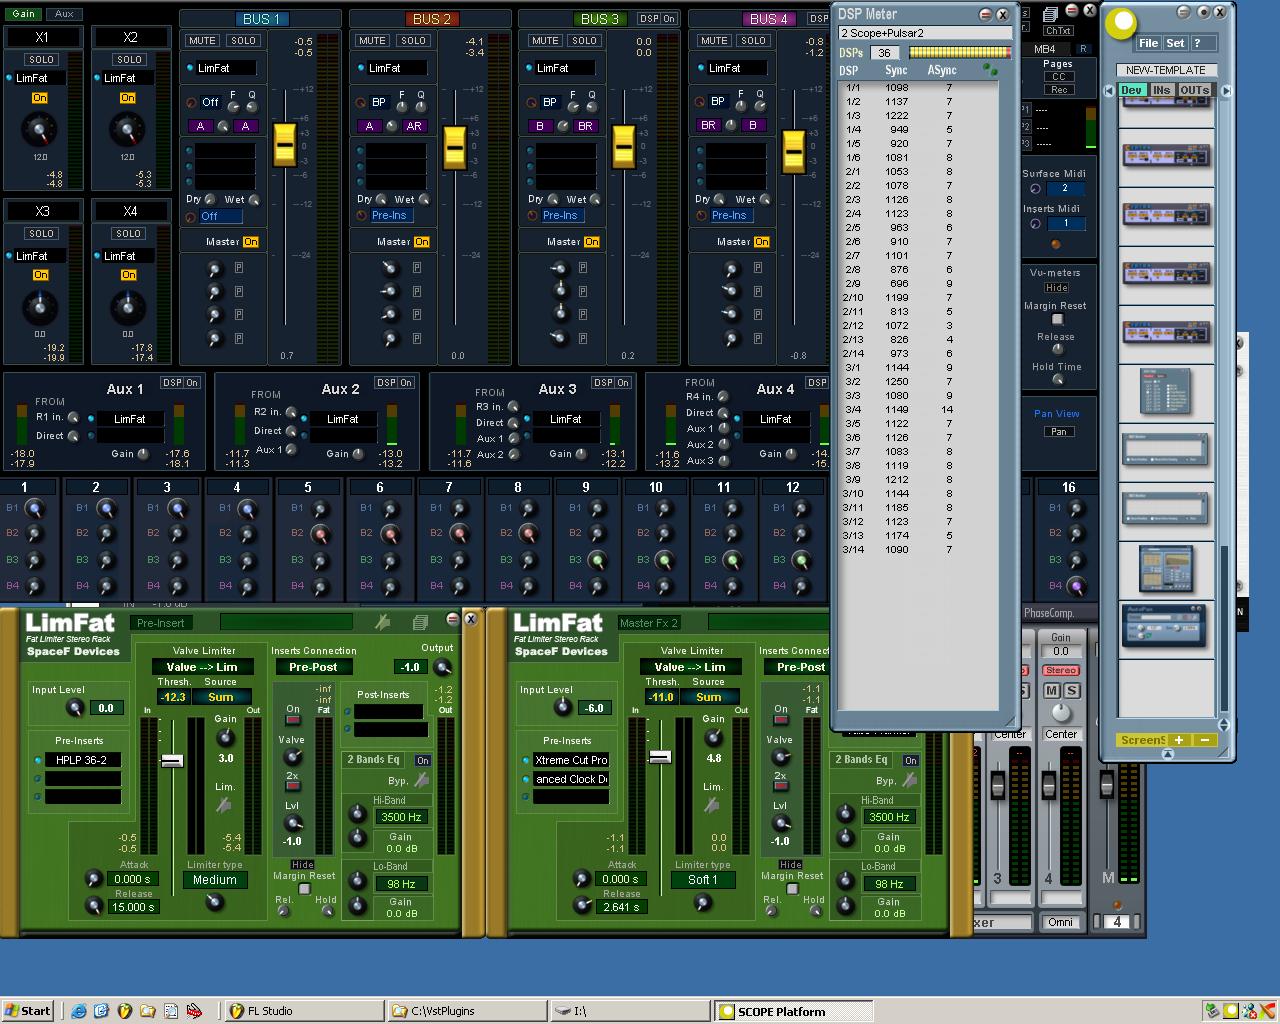Screen dimensions: 1280x1024
Task: Adjust threshold fader in left LimFat
Action: point(172,760)
